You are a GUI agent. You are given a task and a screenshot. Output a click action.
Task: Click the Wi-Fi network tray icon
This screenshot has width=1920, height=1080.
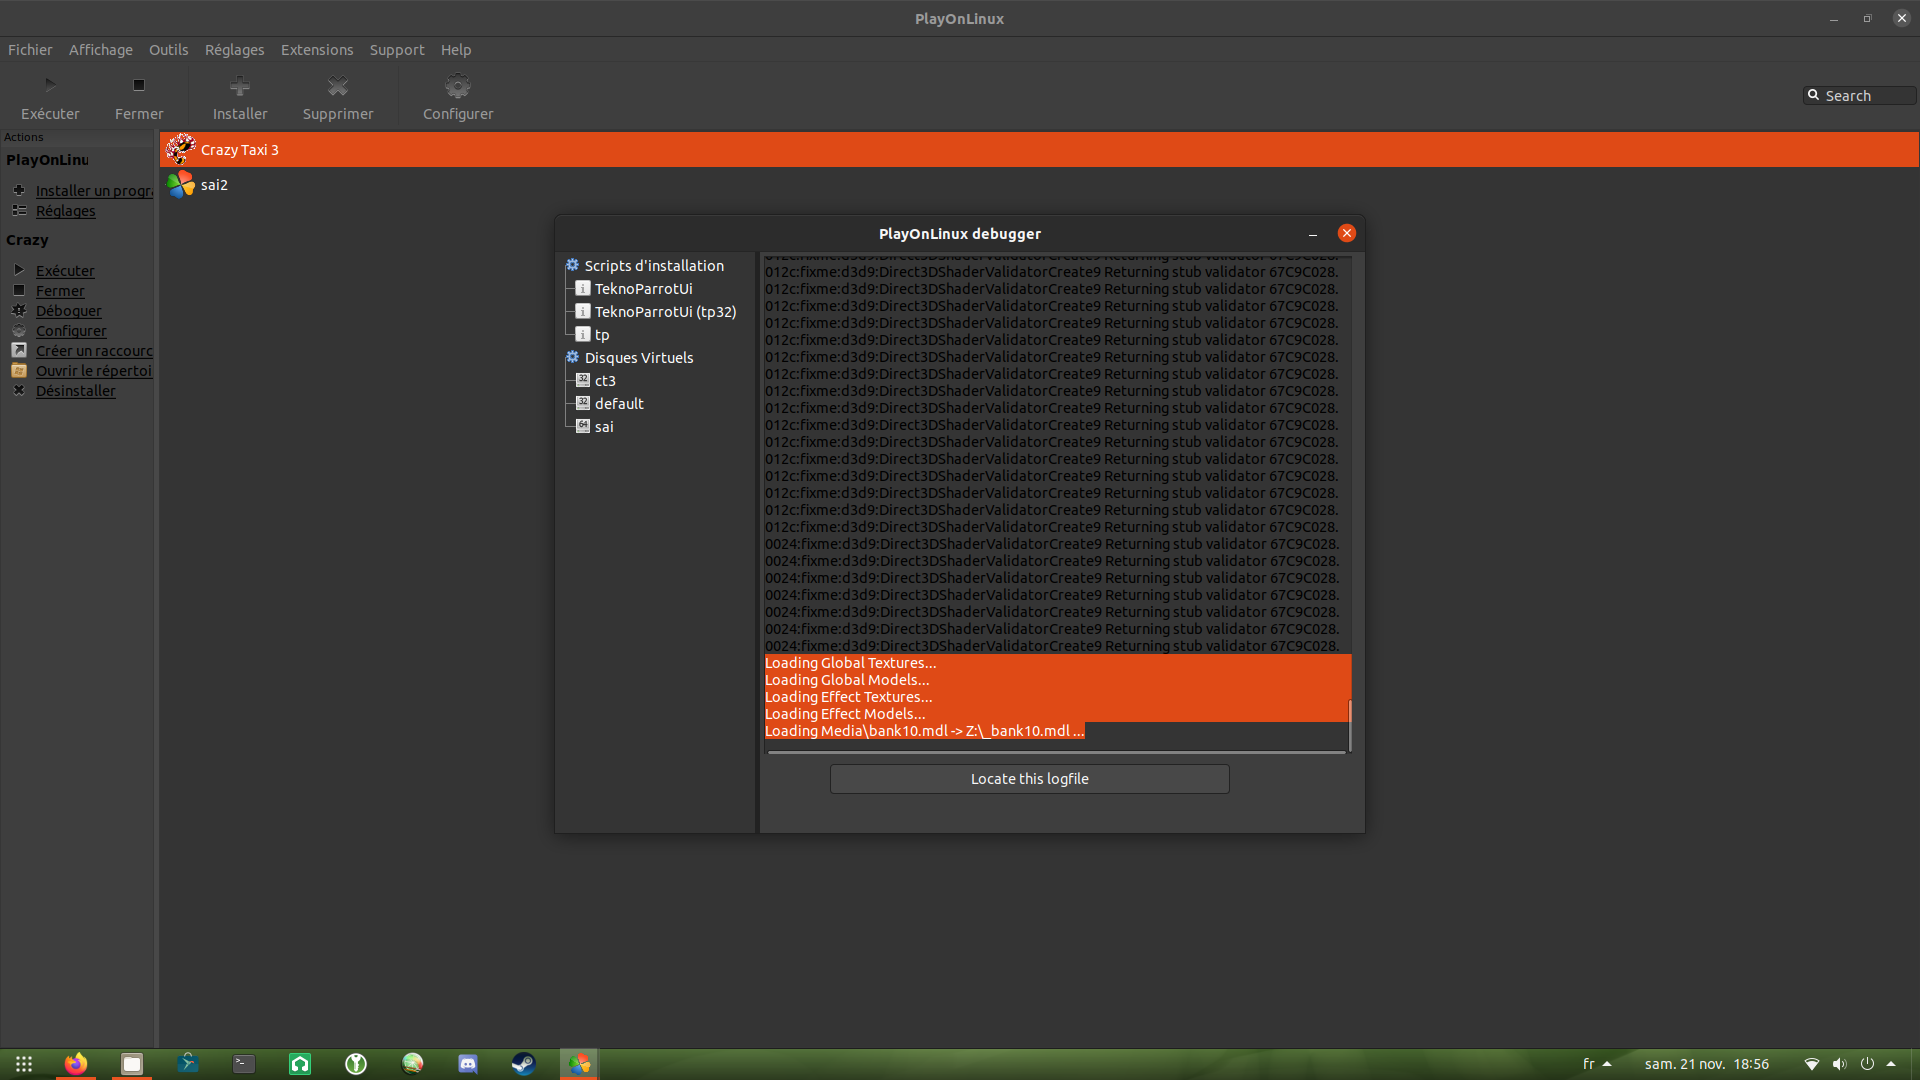pos(1812,1064)
